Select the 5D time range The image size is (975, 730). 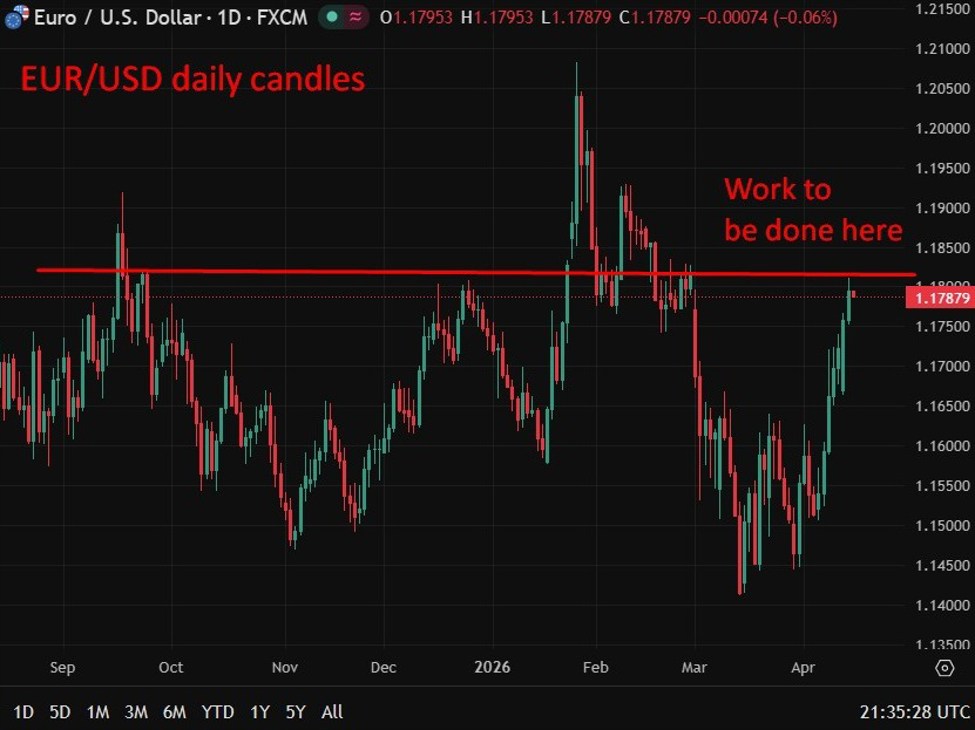tap(60, 712)
